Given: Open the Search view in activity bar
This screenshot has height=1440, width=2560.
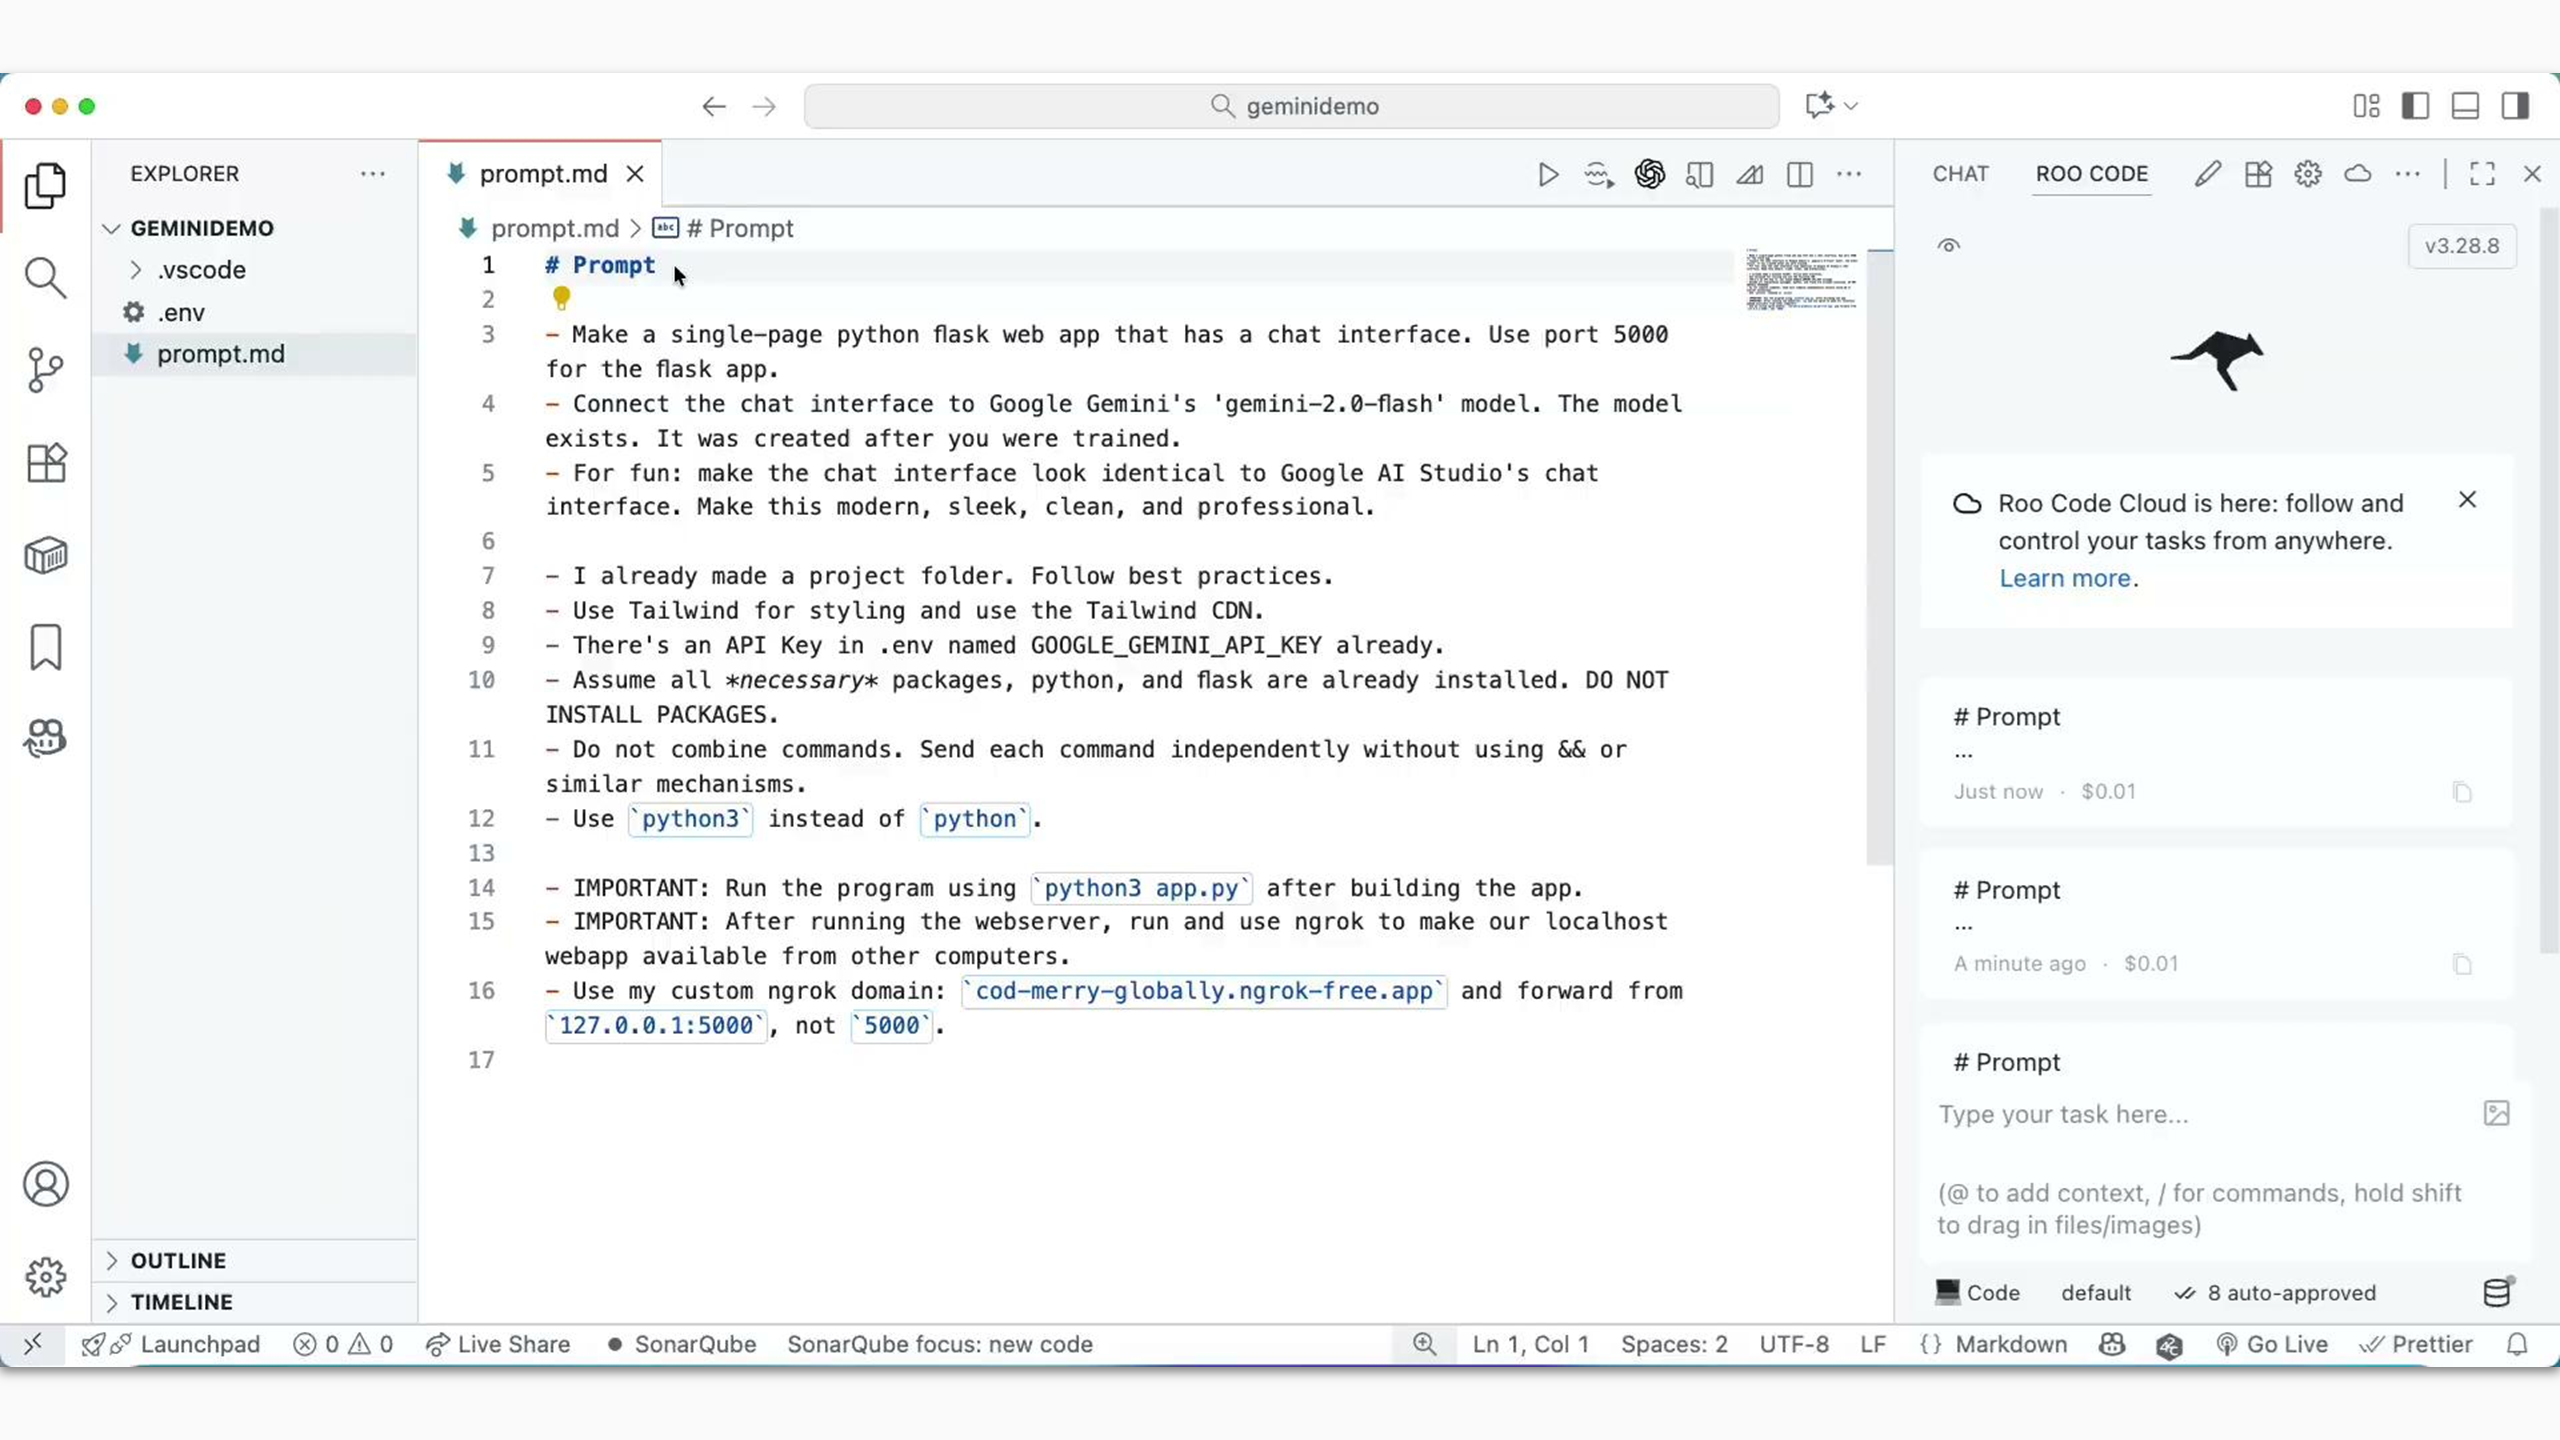Looking at the screenshot, I should 45,278.
